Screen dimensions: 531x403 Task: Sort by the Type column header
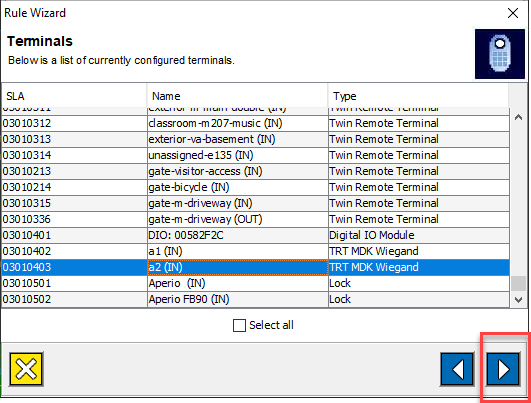tap(418, 96)
